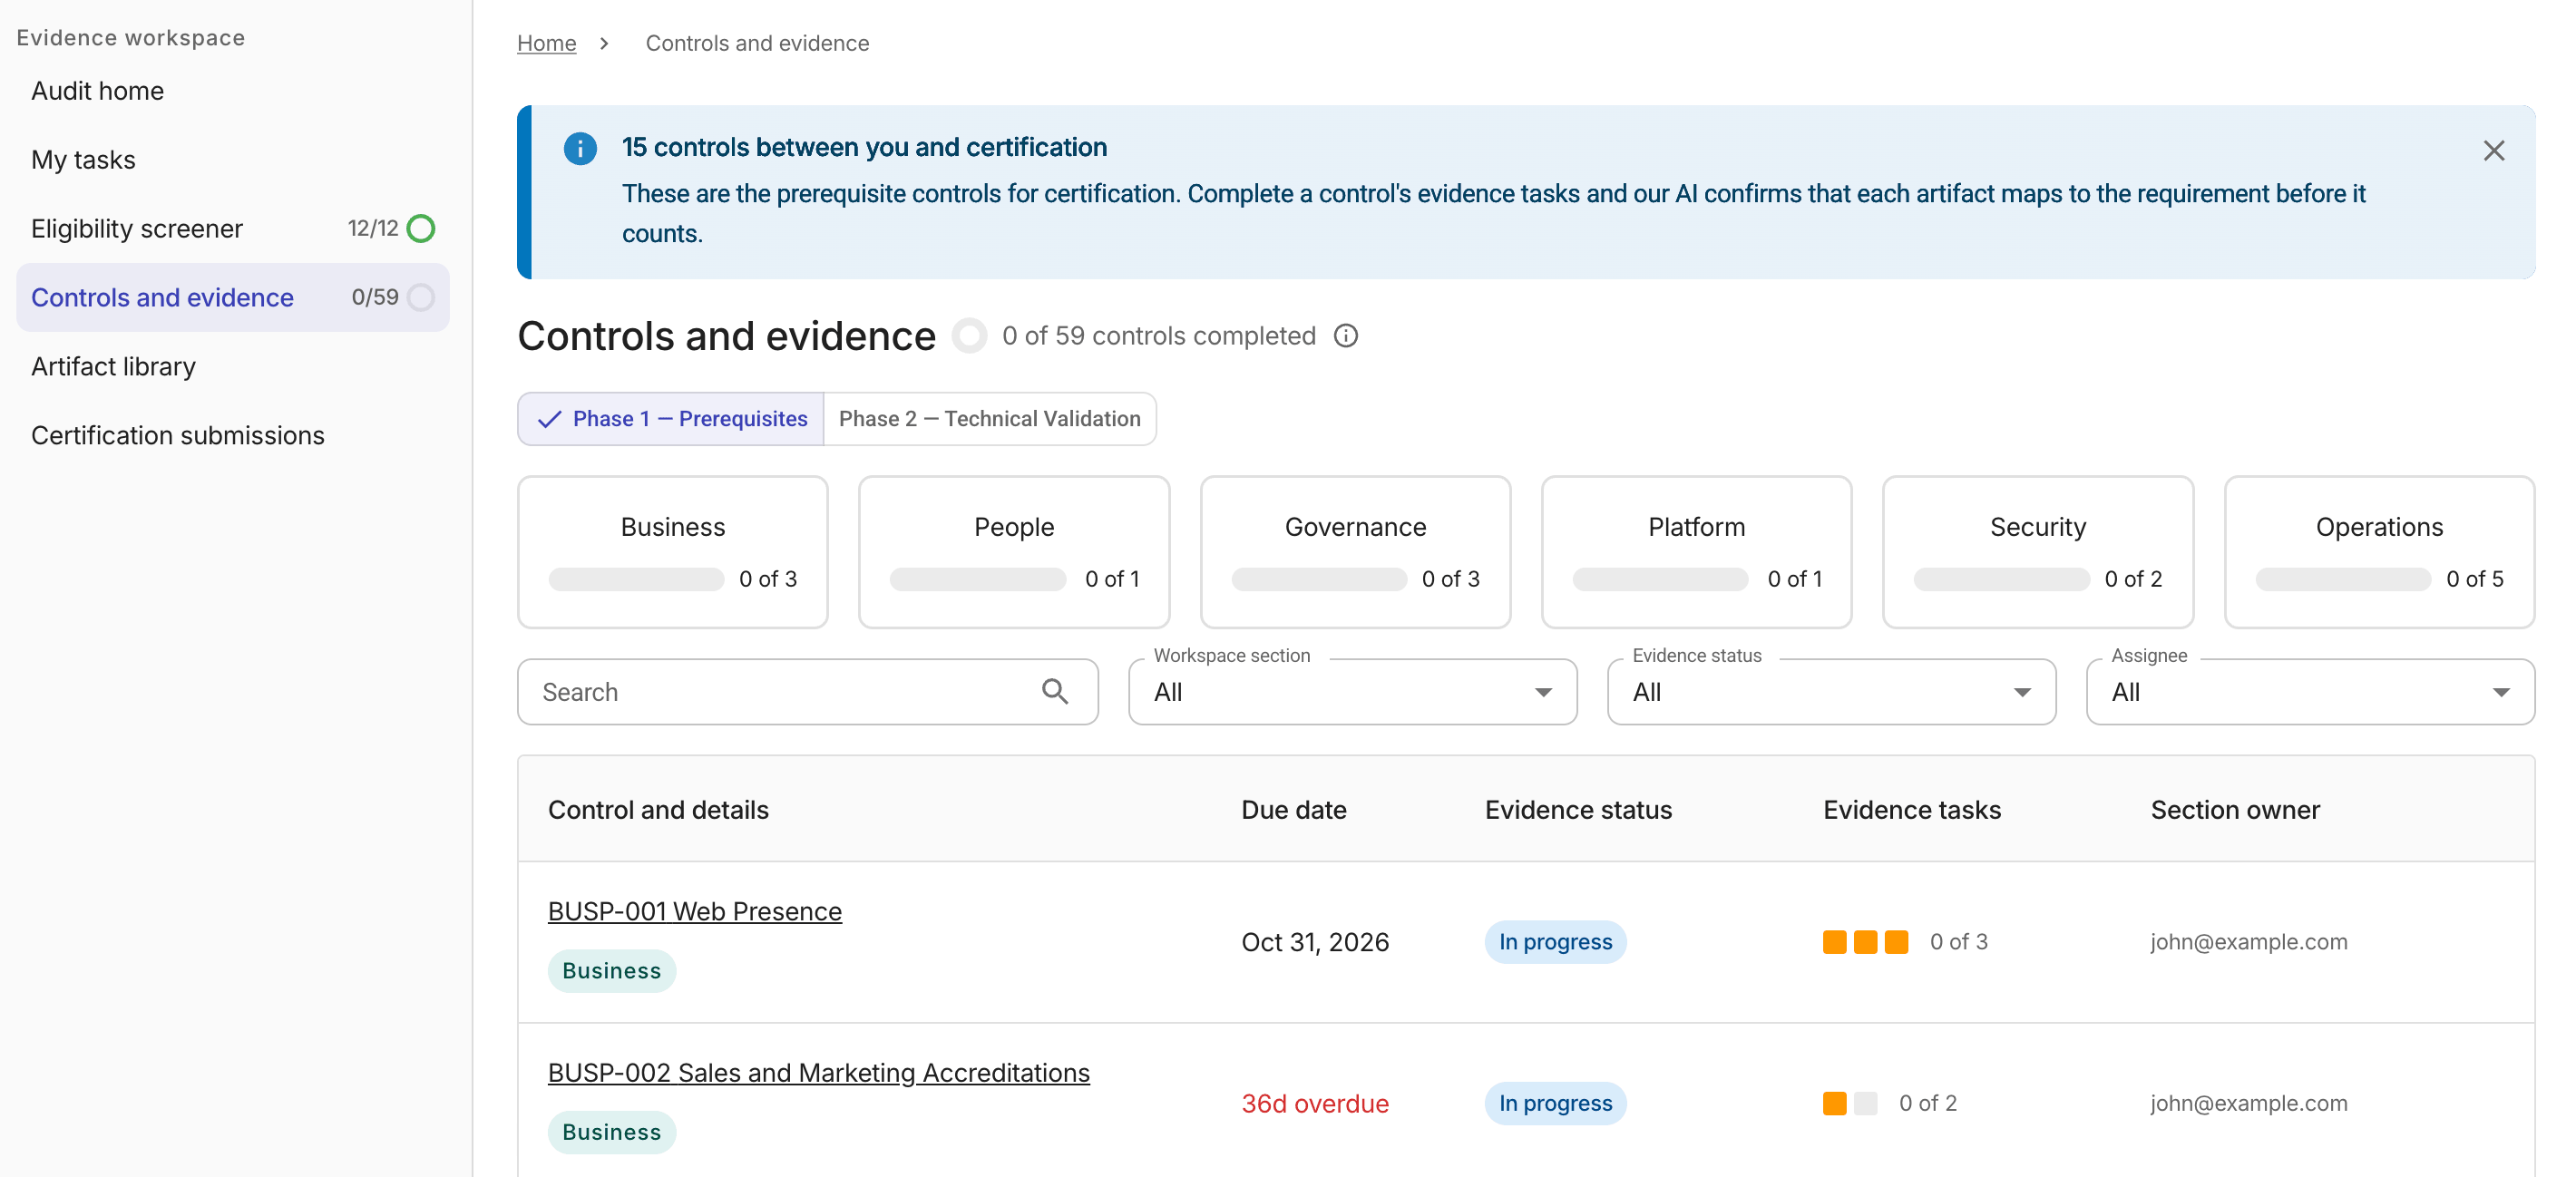Screen dimensions: 2576x1177
Task: Click the In progress badge for BUSP-001
Action: tap(1555, 942)
